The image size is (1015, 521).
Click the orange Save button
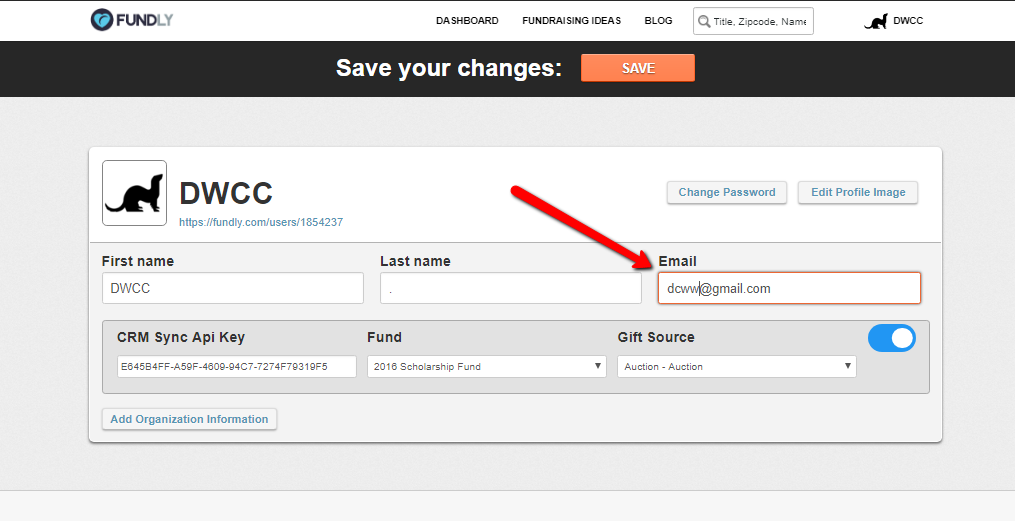638,68
